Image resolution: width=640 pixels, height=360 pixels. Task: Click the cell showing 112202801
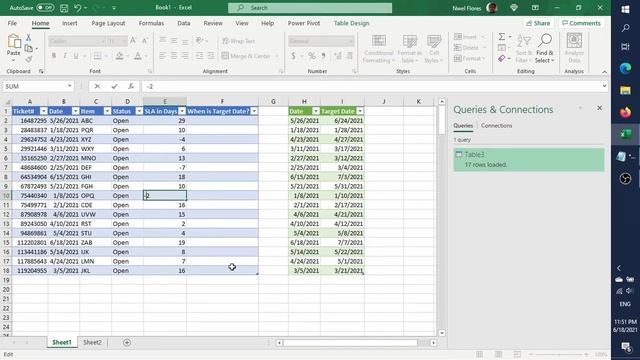tap(30, 242)
